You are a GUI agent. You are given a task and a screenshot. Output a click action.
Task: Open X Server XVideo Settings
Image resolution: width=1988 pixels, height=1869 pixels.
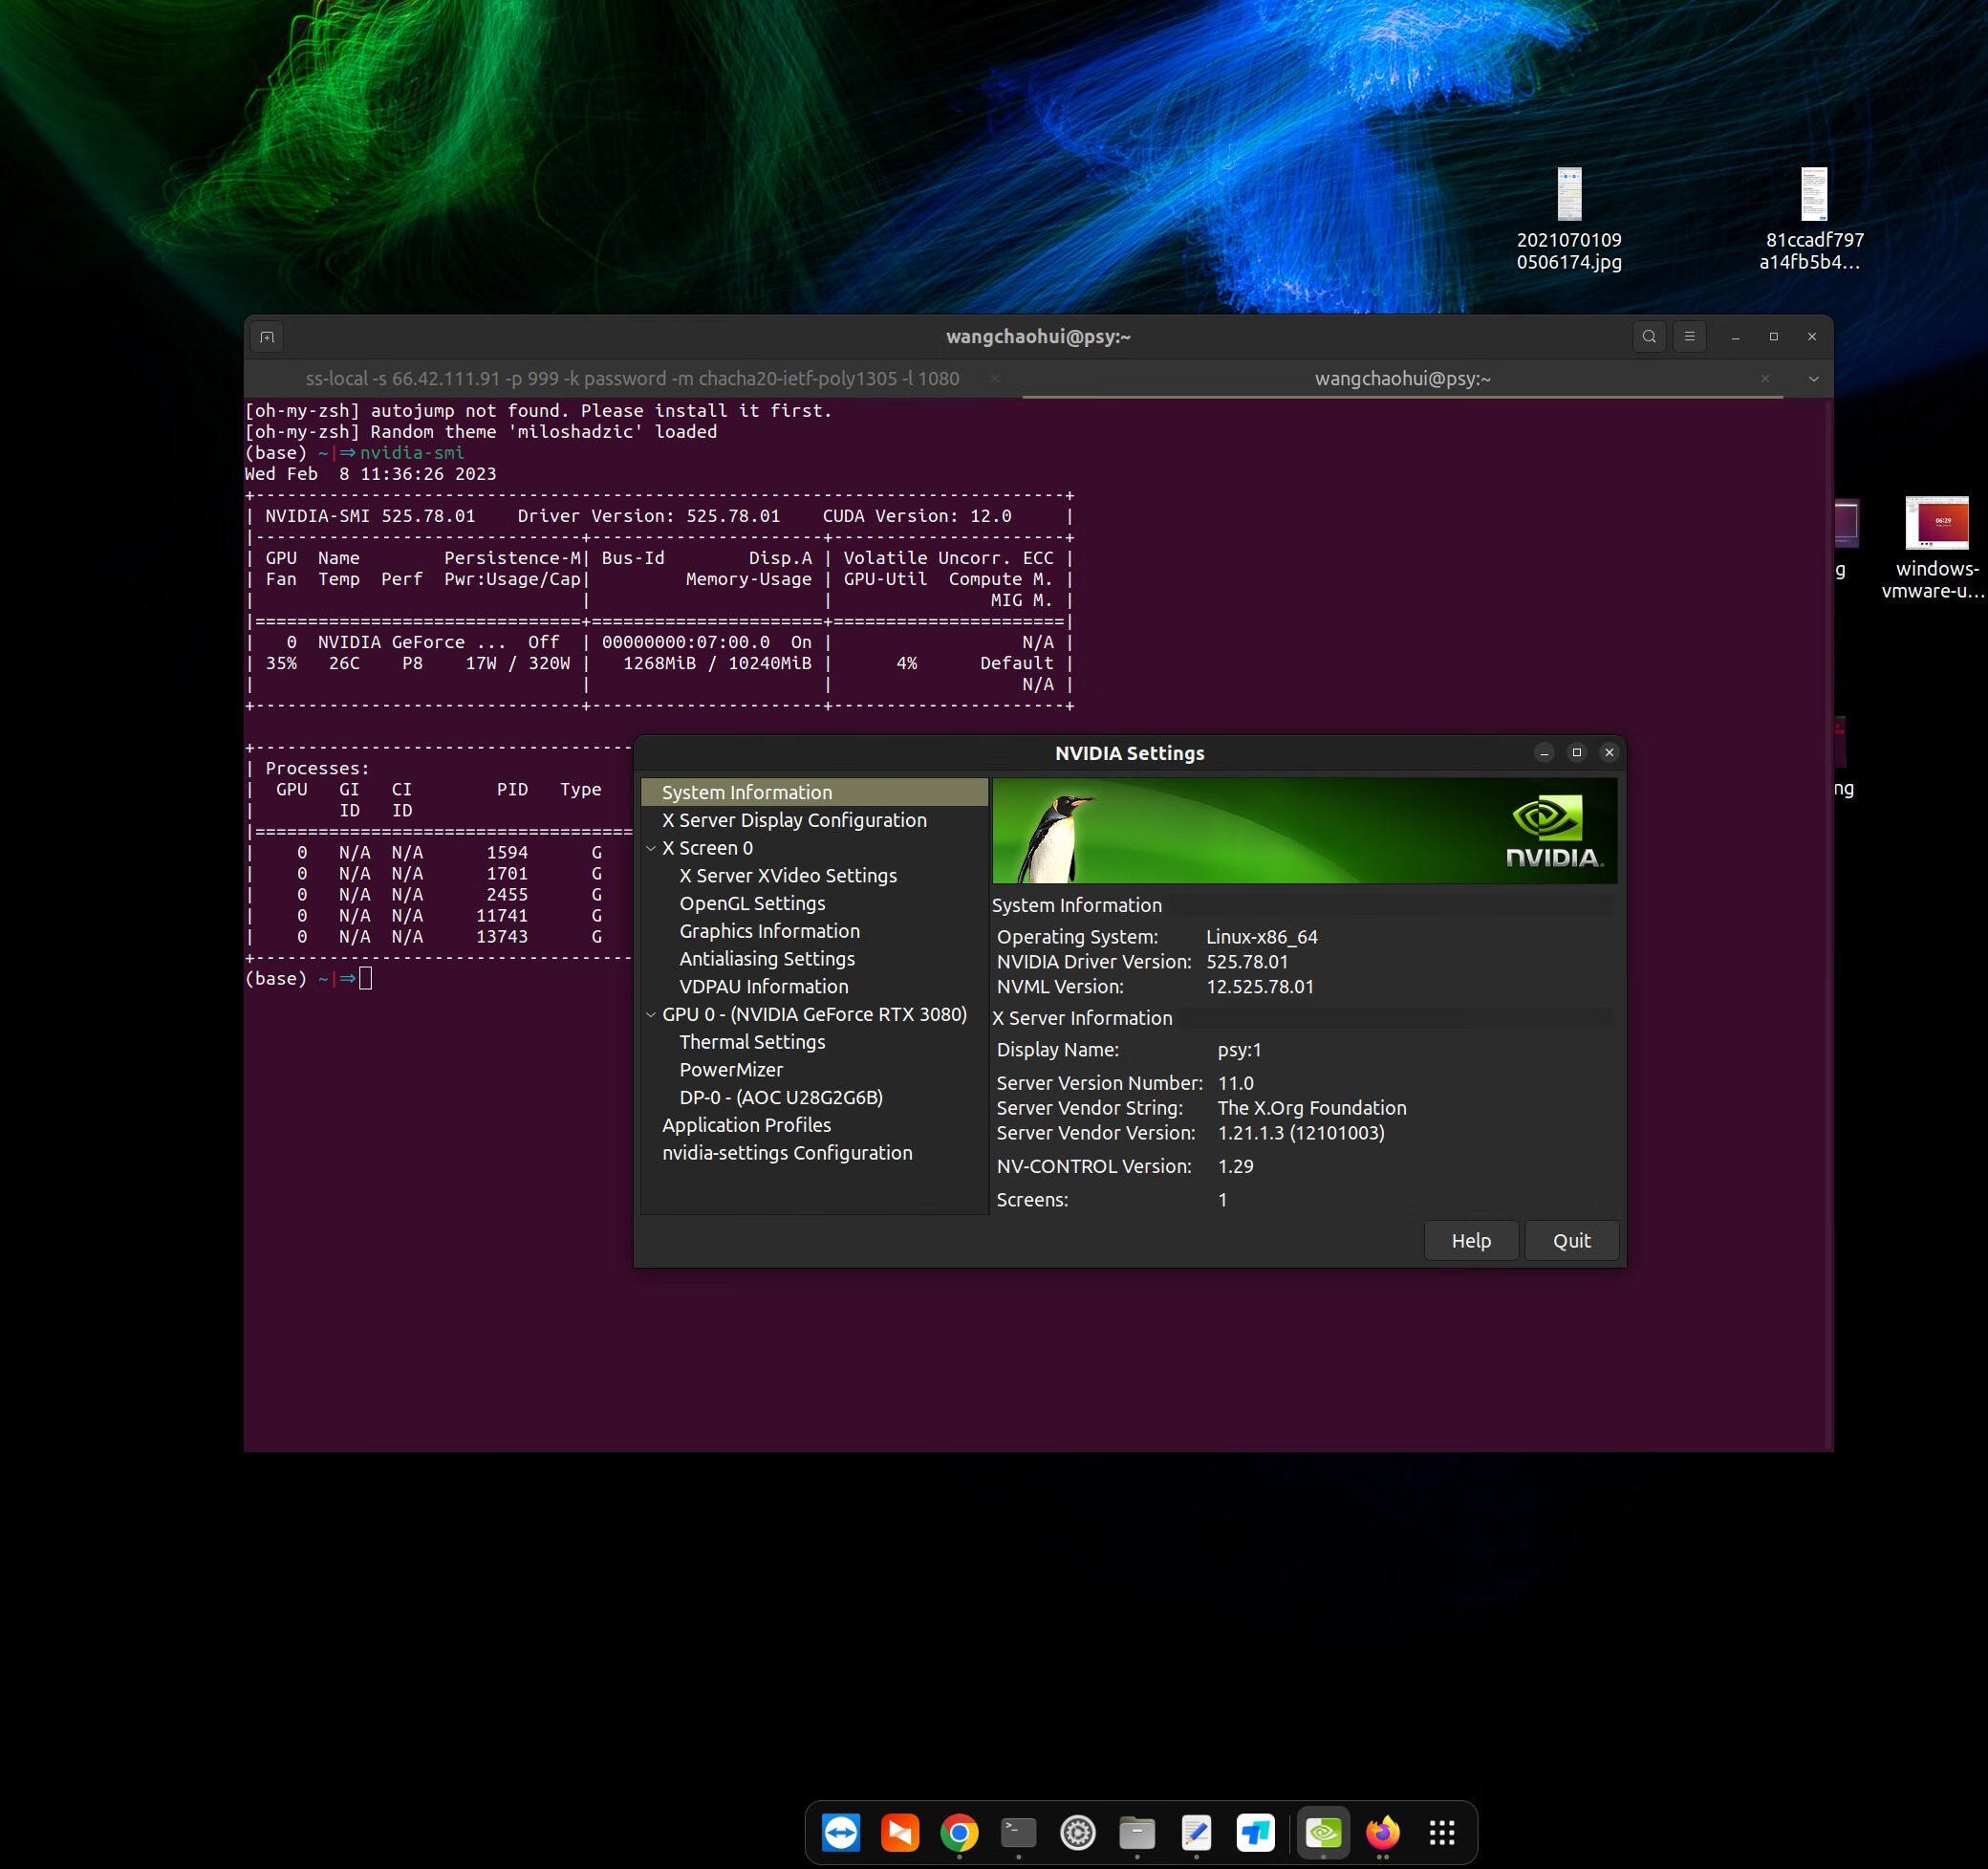click(x=788, y=875)
